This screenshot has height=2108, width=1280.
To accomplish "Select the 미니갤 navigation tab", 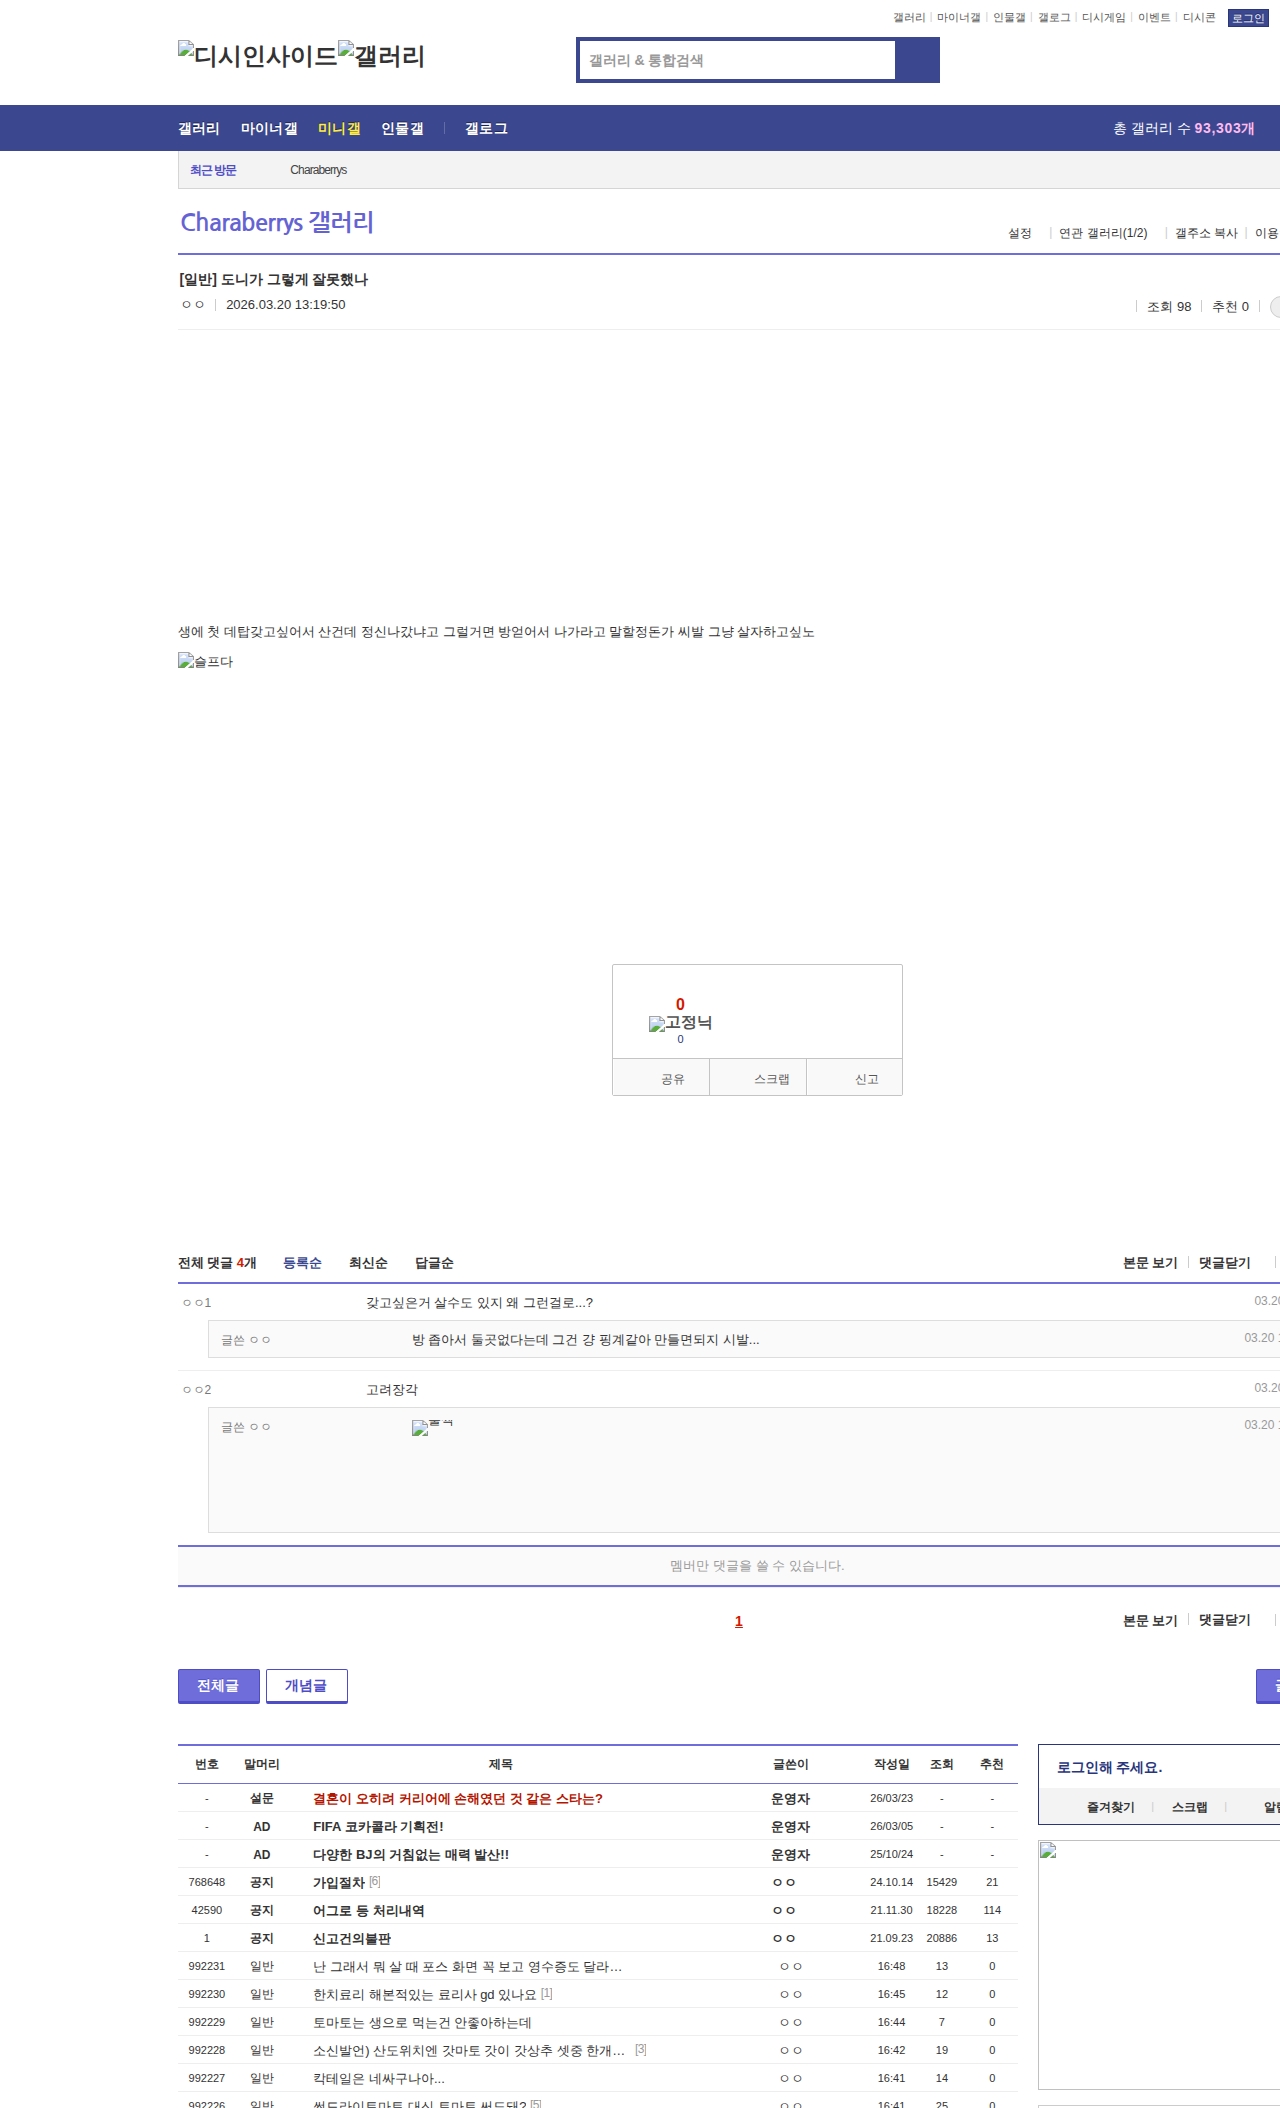I will (339, 129).
